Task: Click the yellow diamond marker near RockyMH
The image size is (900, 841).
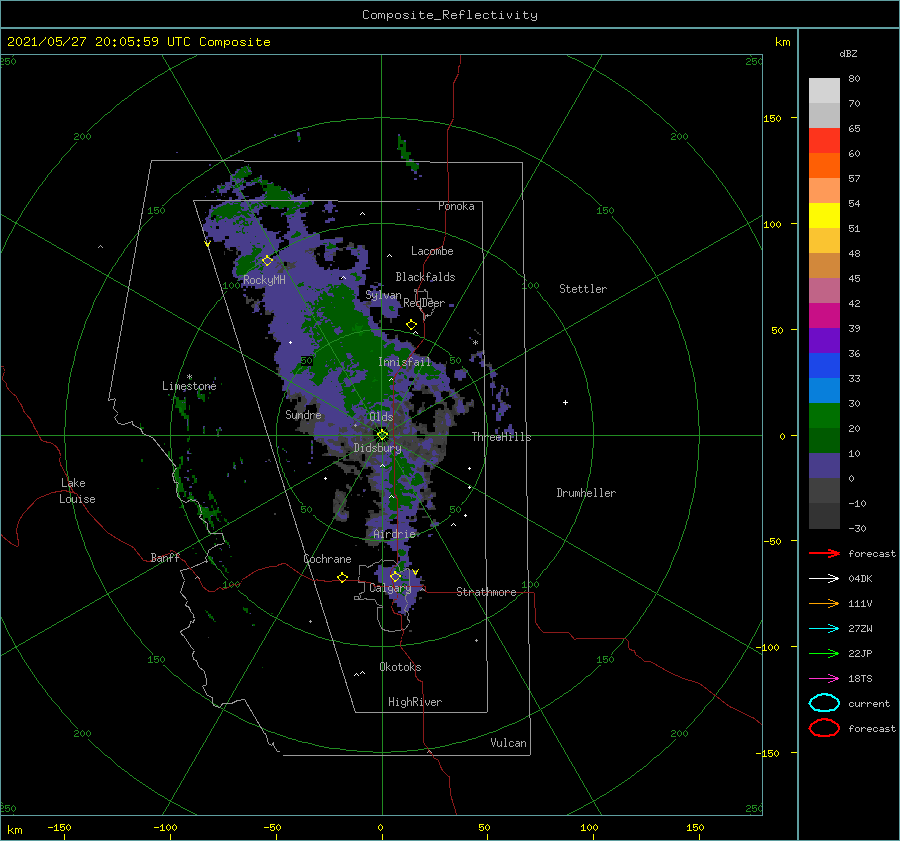Action: point(267,261)
